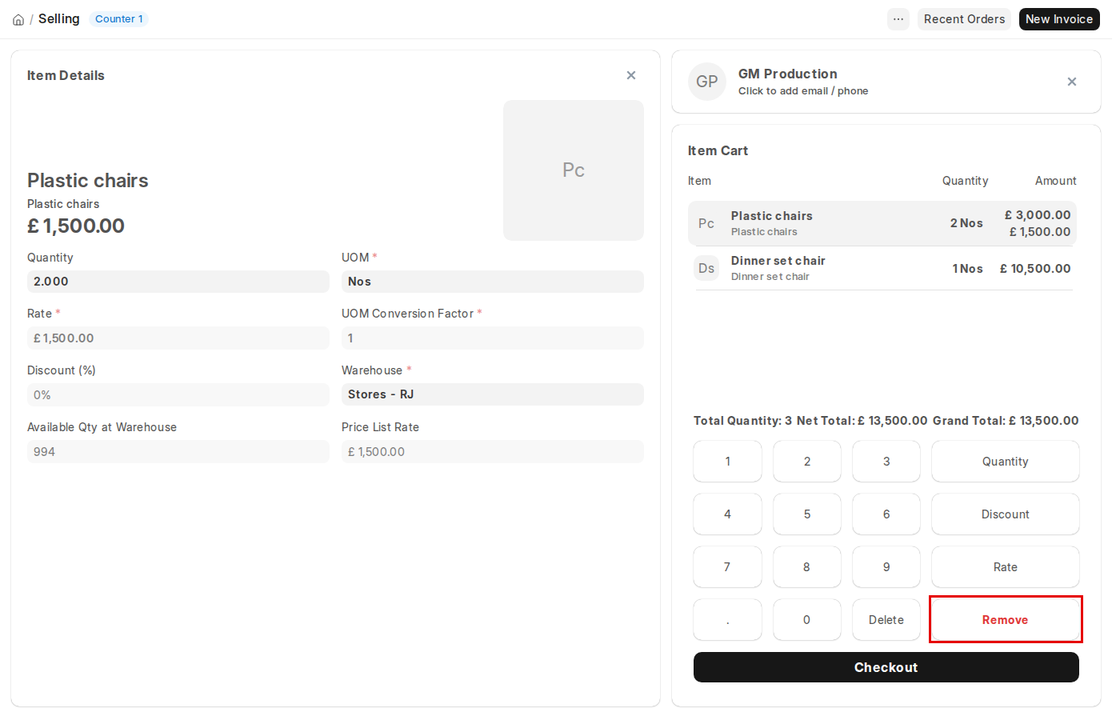Click the Plastic chairs heading in Item Details
This screenshot has height=720, width=1120.
(x=88, y=180)
